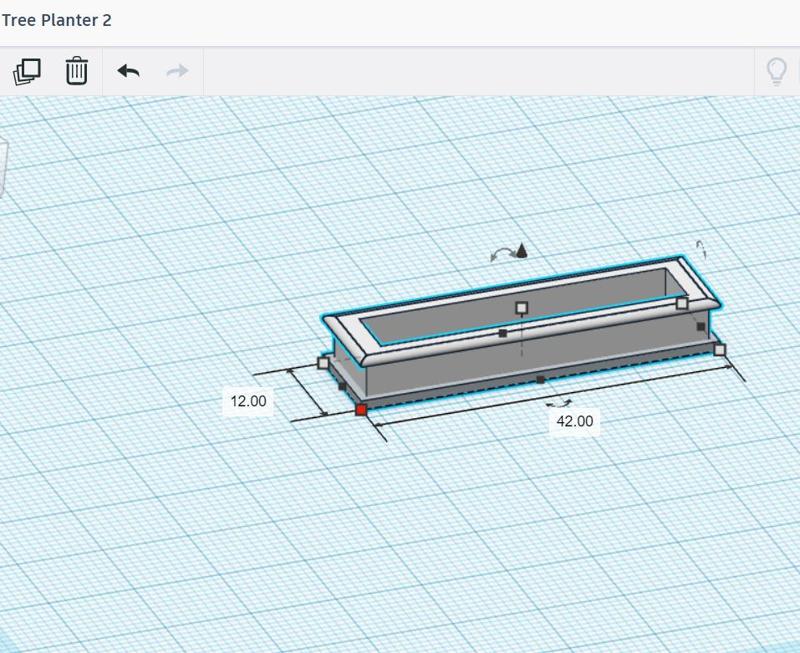Click the Tree Planter 2 project title
The height and width of the screenshot is (653, 800).
point(56,20)
